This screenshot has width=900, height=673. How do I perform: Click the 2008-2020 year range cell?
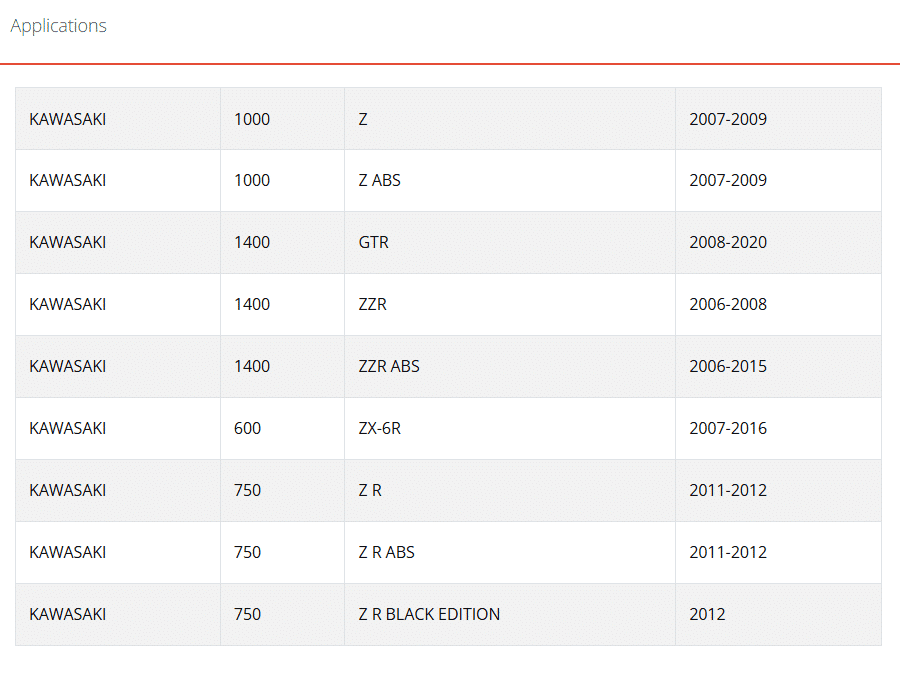[728, 242]
